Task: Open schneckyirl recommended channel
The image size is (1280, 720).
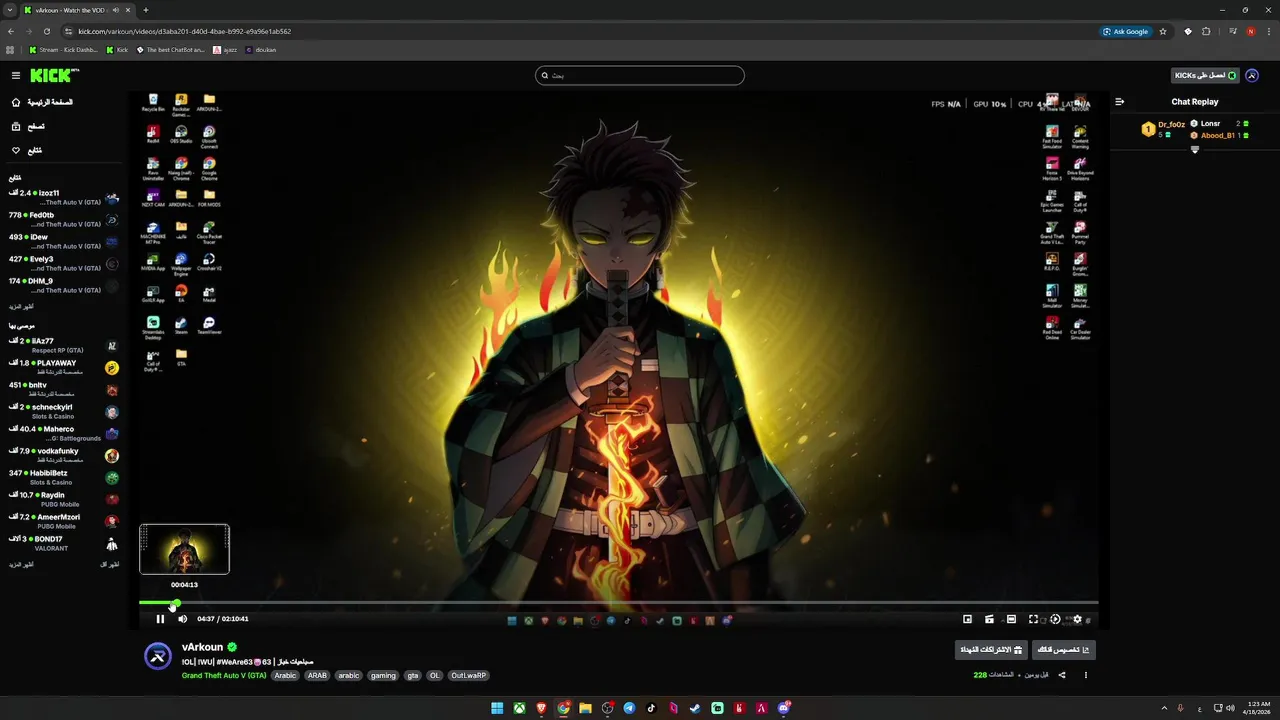Action: click(x=64, y=411)
